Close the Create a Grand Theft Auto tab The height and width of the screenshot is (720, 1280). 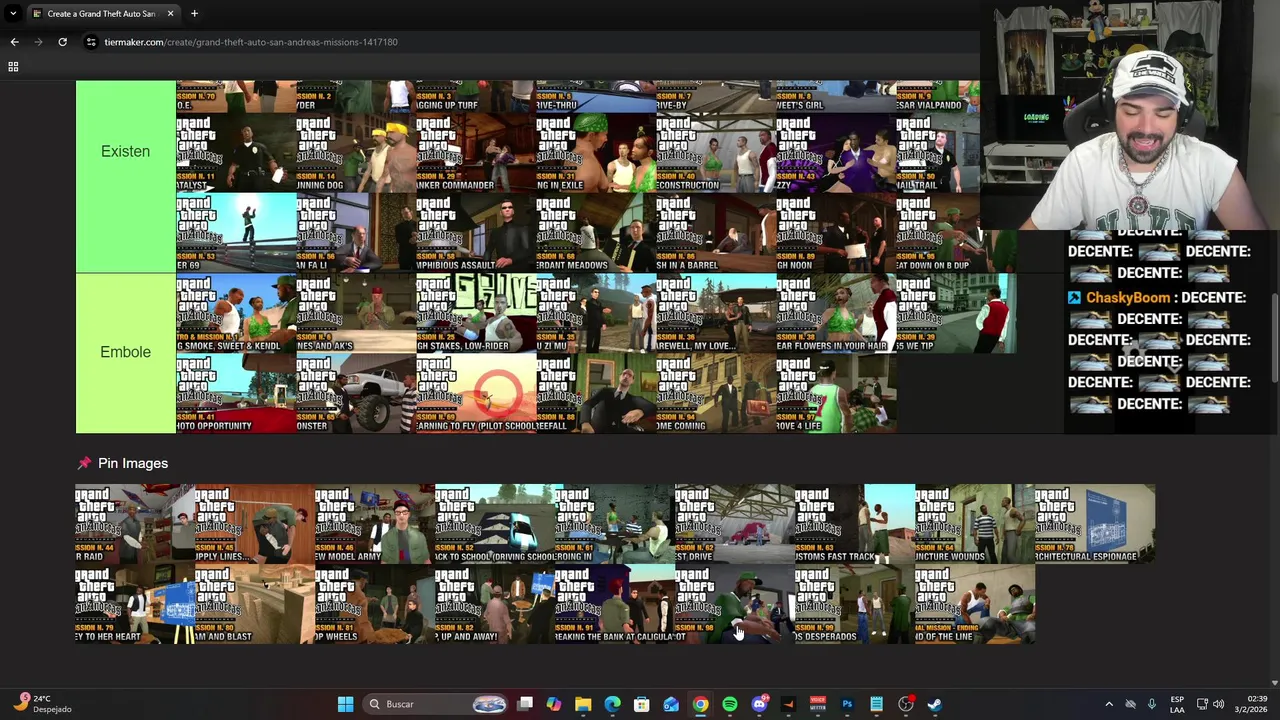point(170,14)
